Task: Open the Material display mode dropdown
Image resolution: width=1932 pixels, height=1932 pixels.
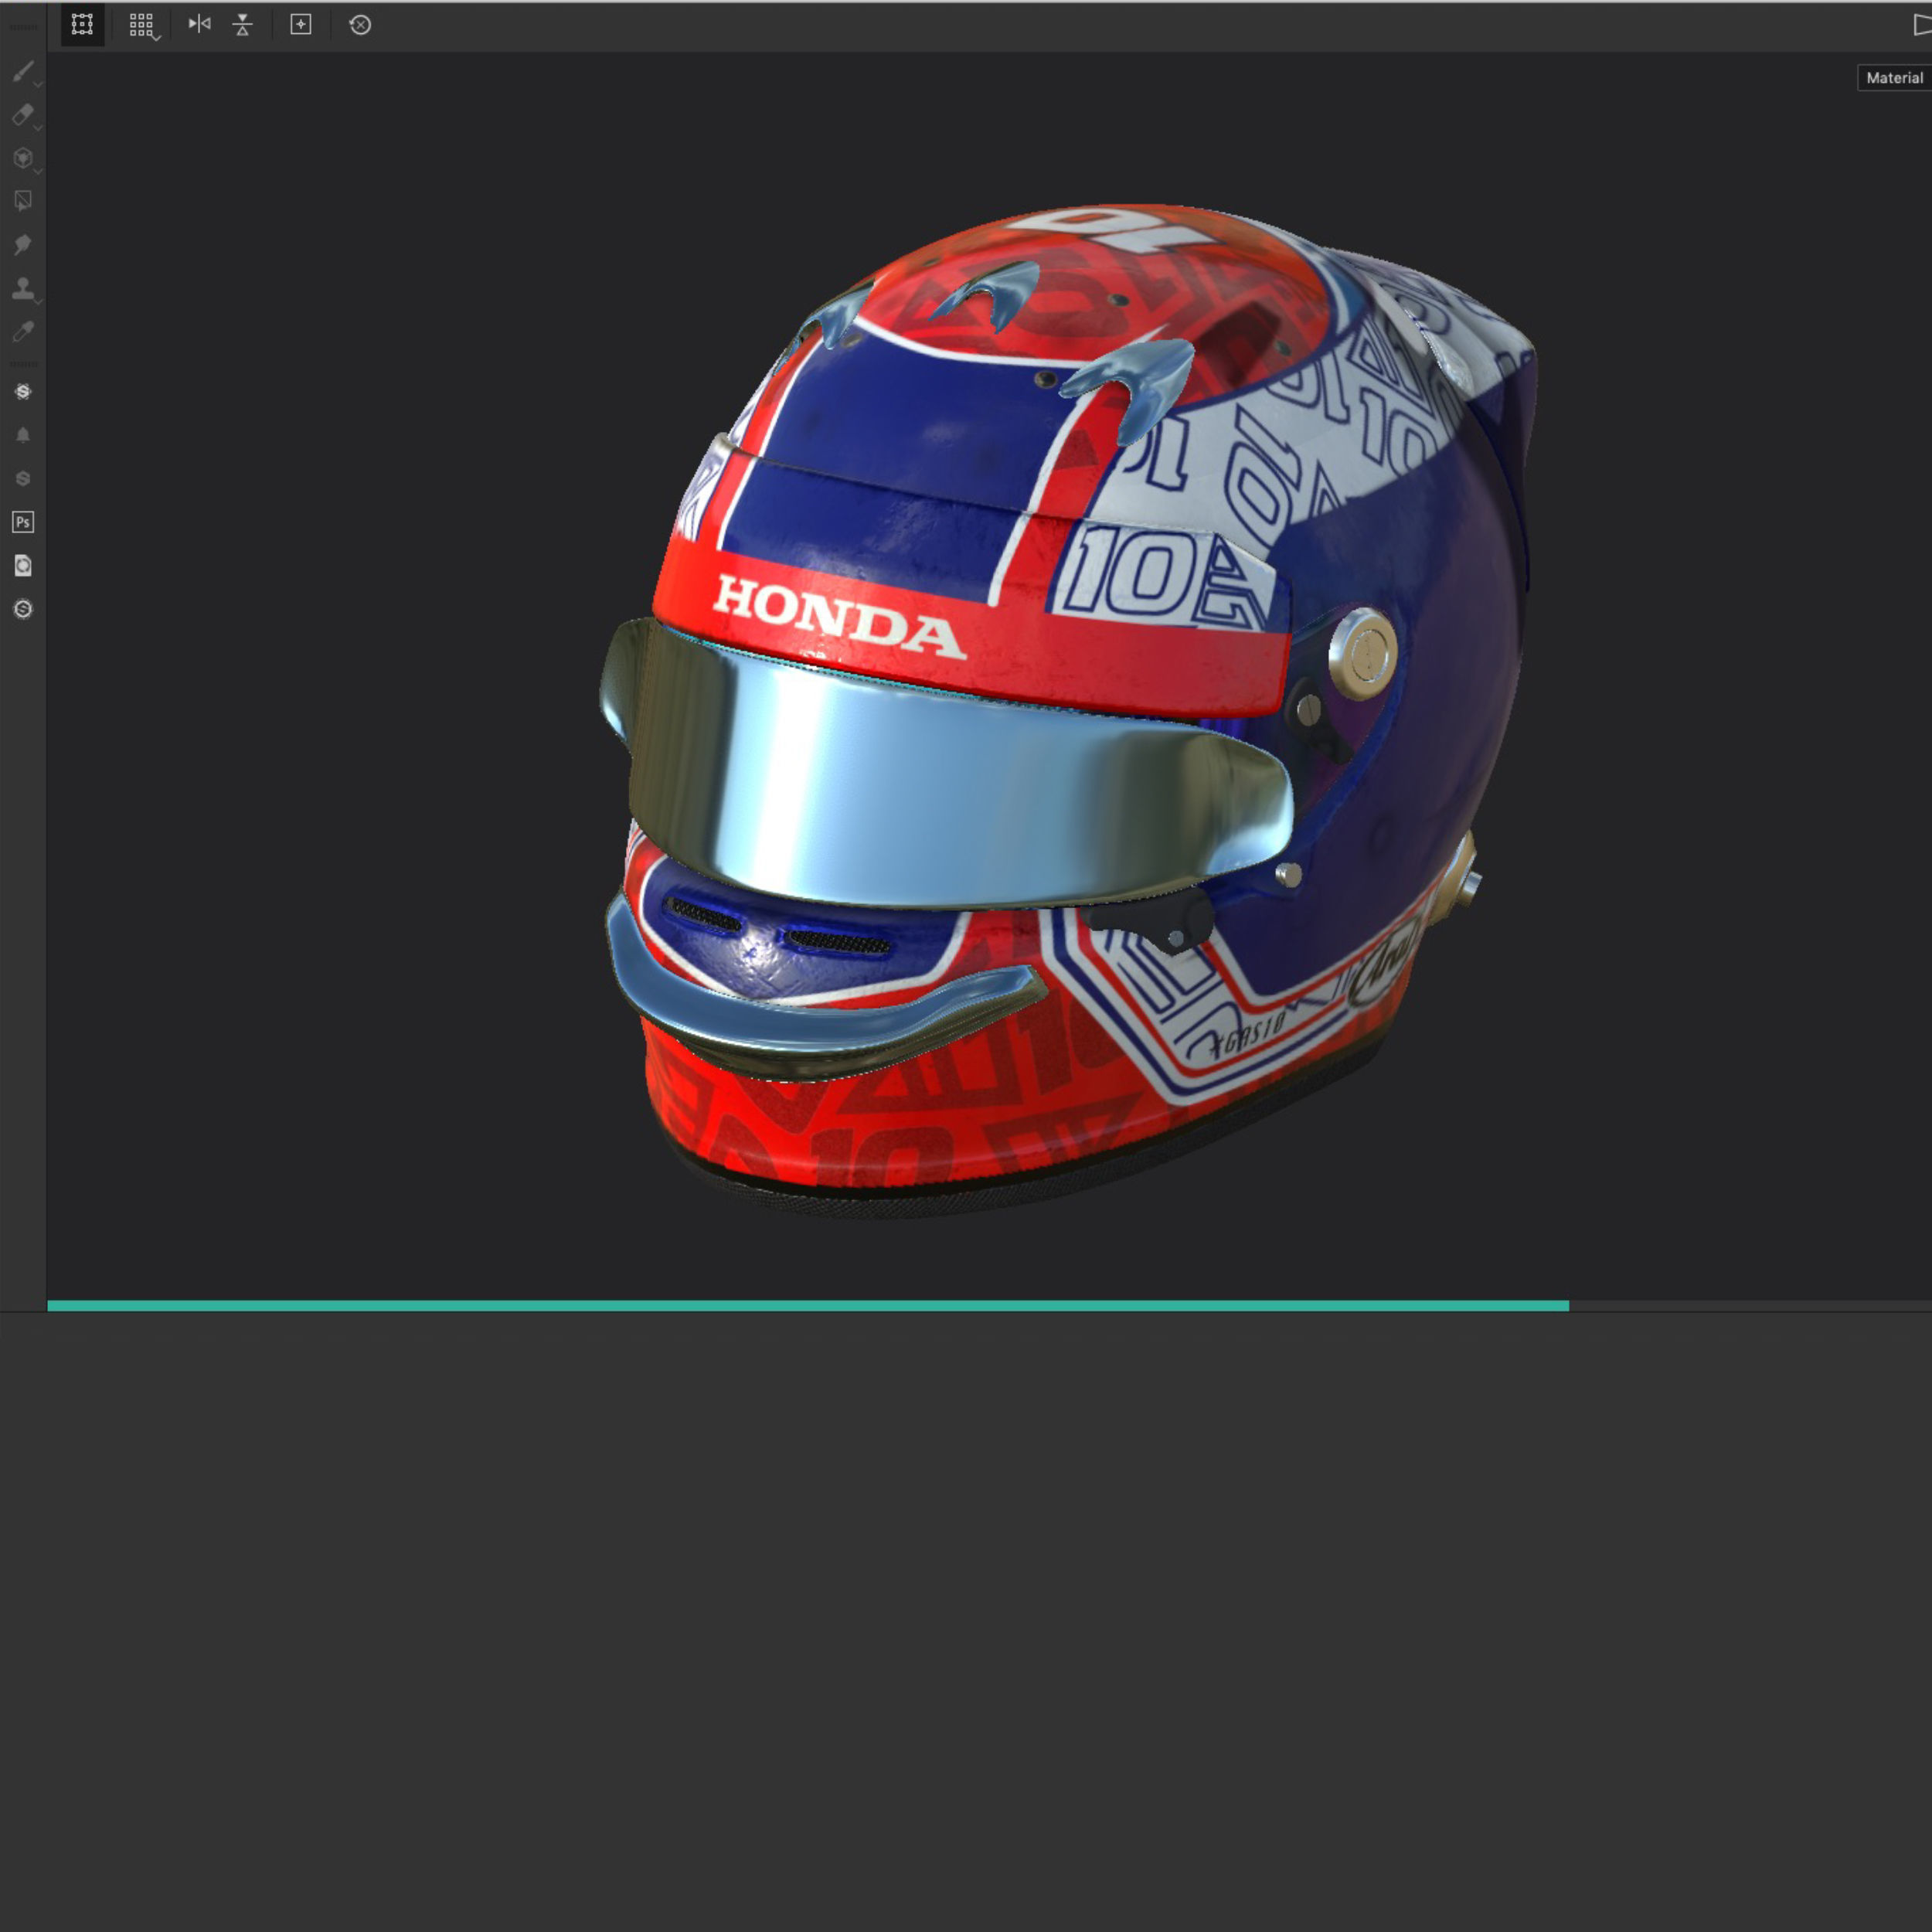Action: (1894, 78)
